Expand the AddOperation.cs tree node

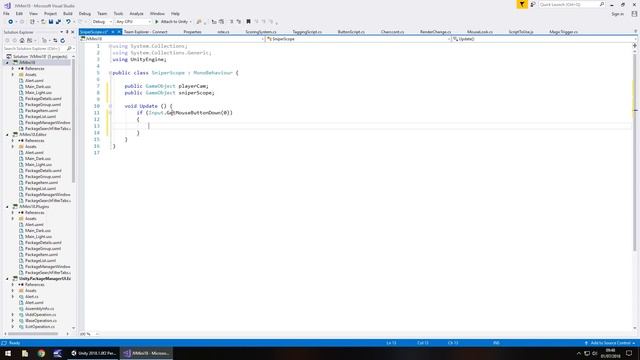click(13, 315)
